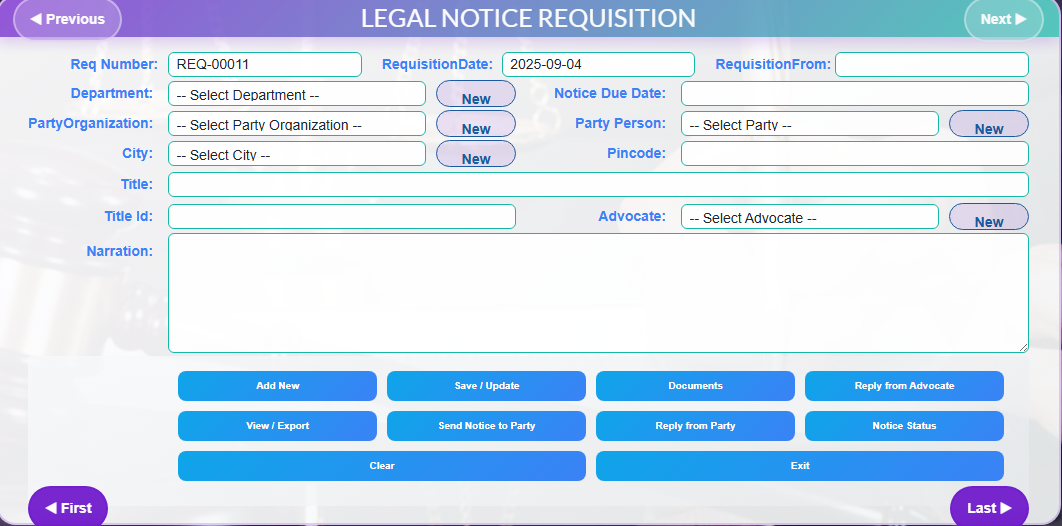1062x526 pixels.
Task: Expand the Party Organization dropdown
Action: click(297, 124)
